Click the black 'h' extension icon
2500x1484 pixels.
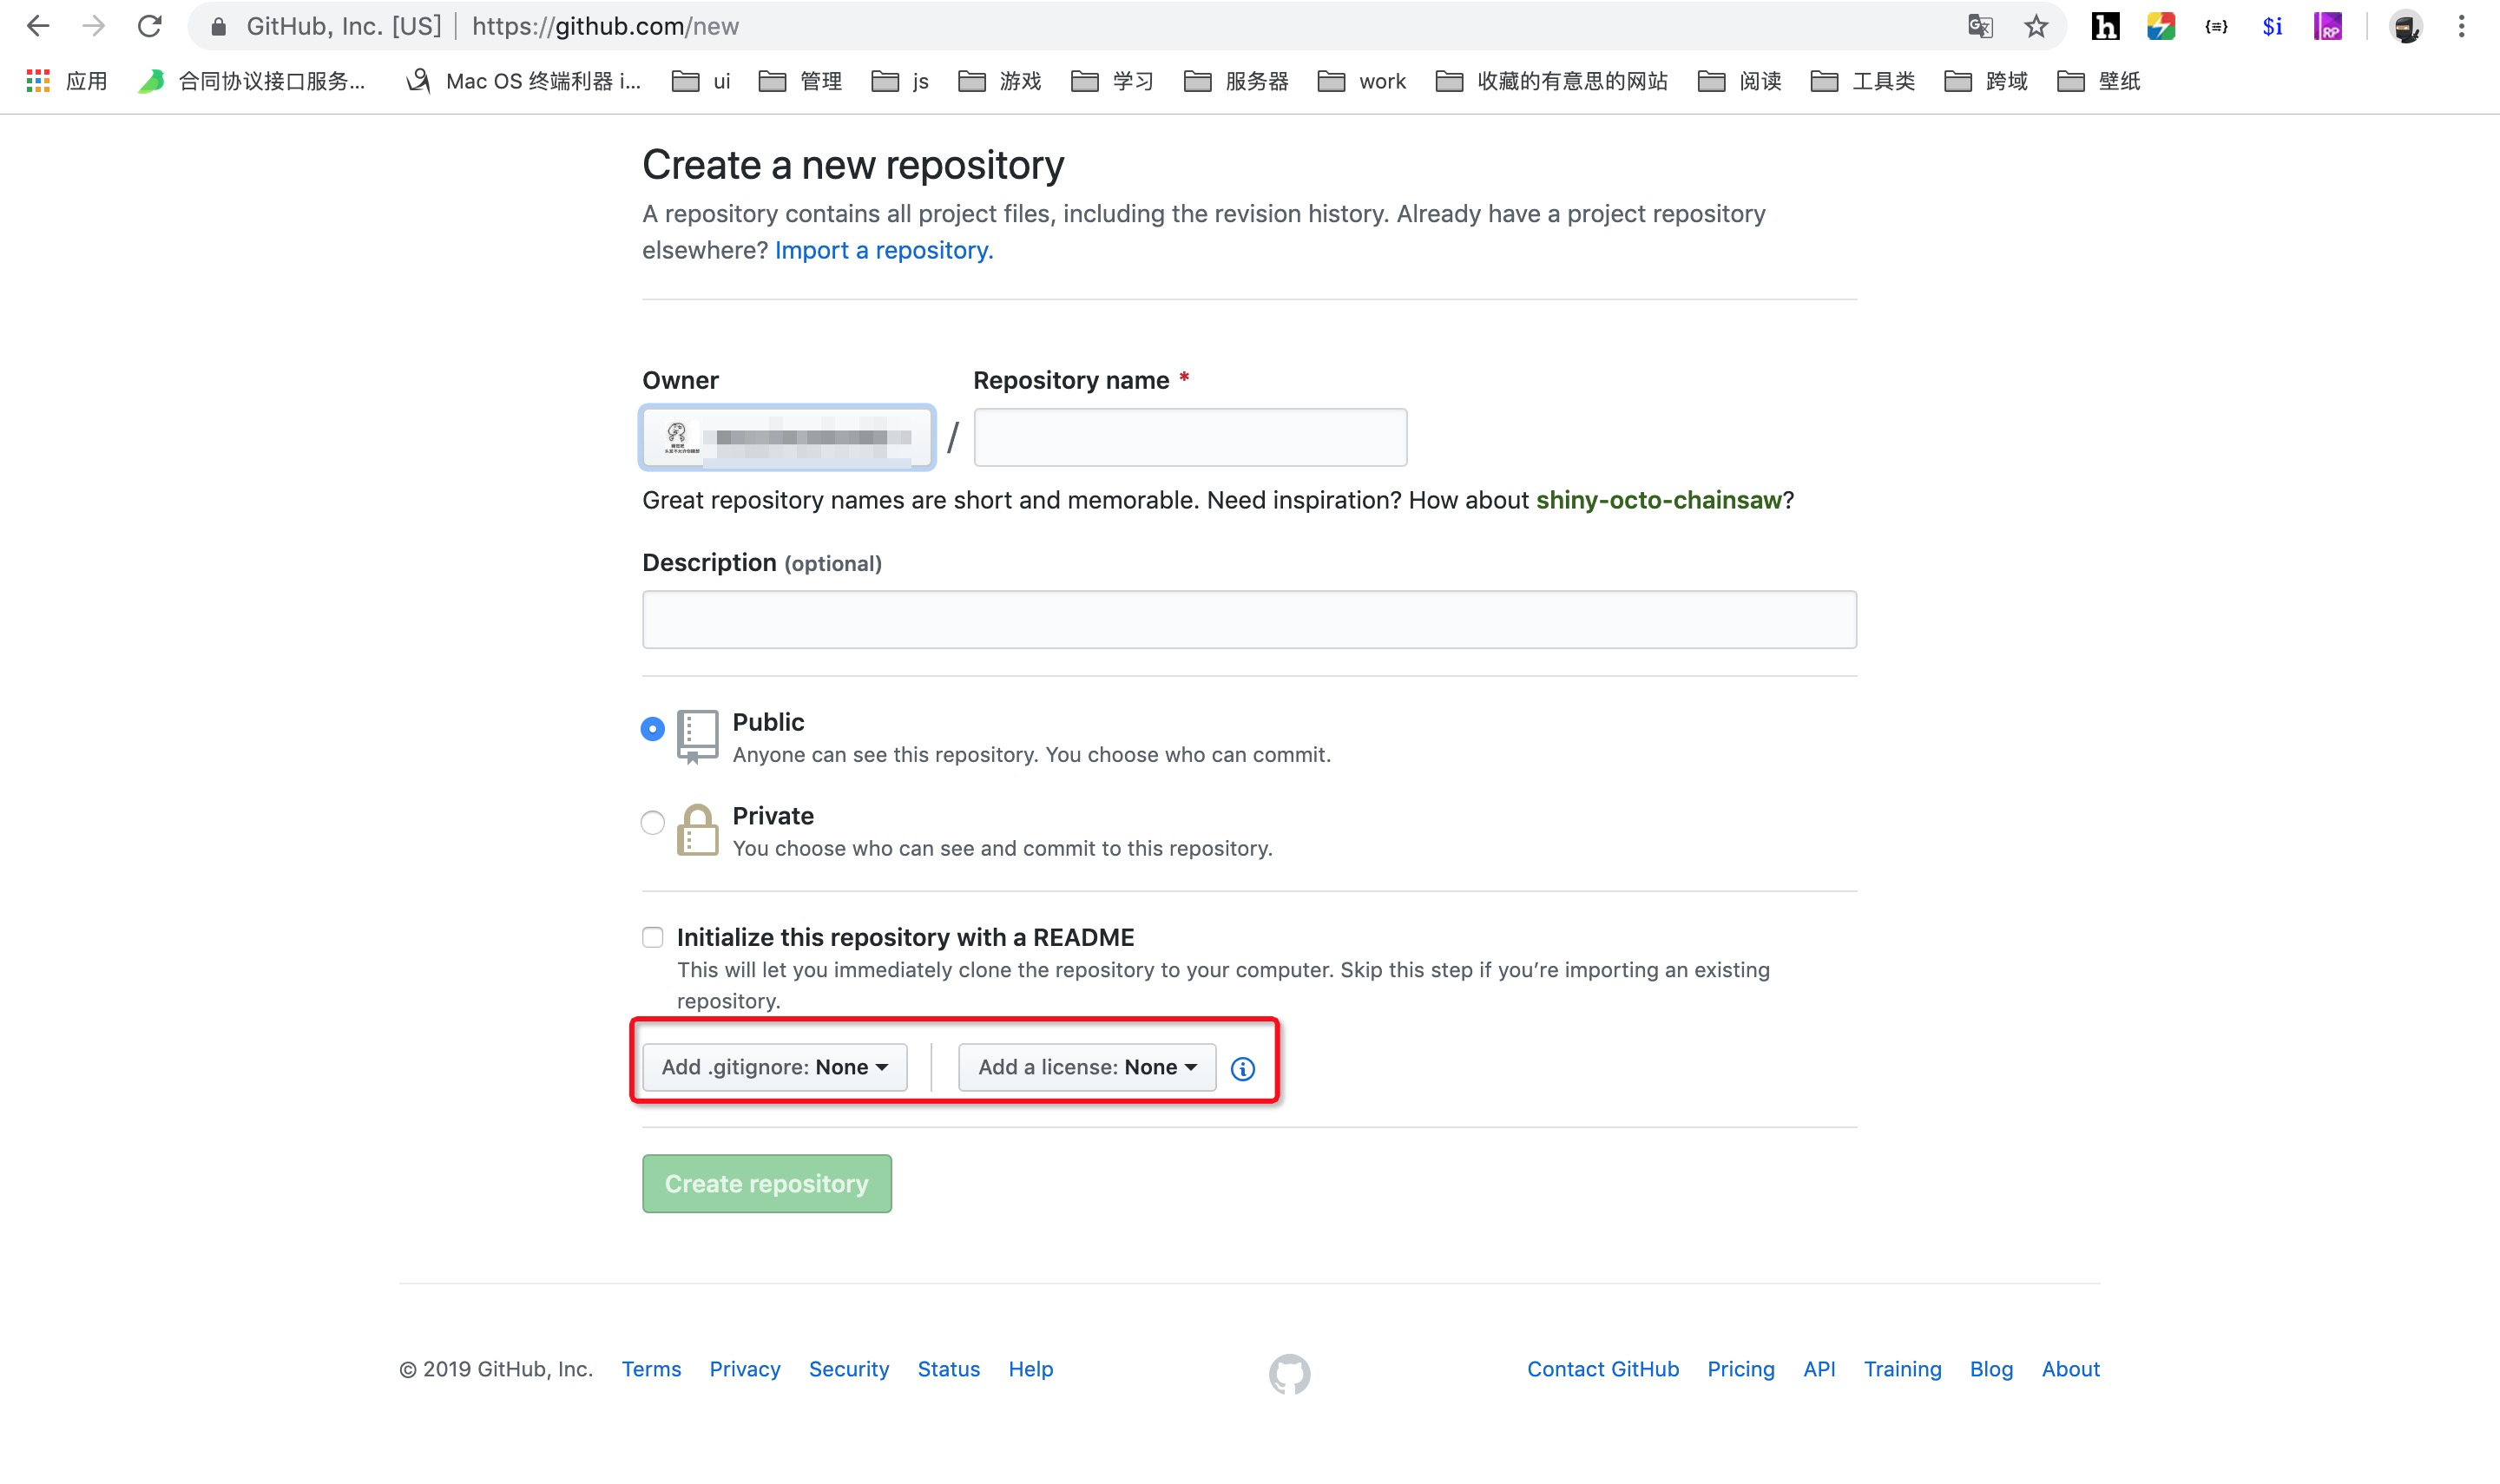pos(2105,26)
